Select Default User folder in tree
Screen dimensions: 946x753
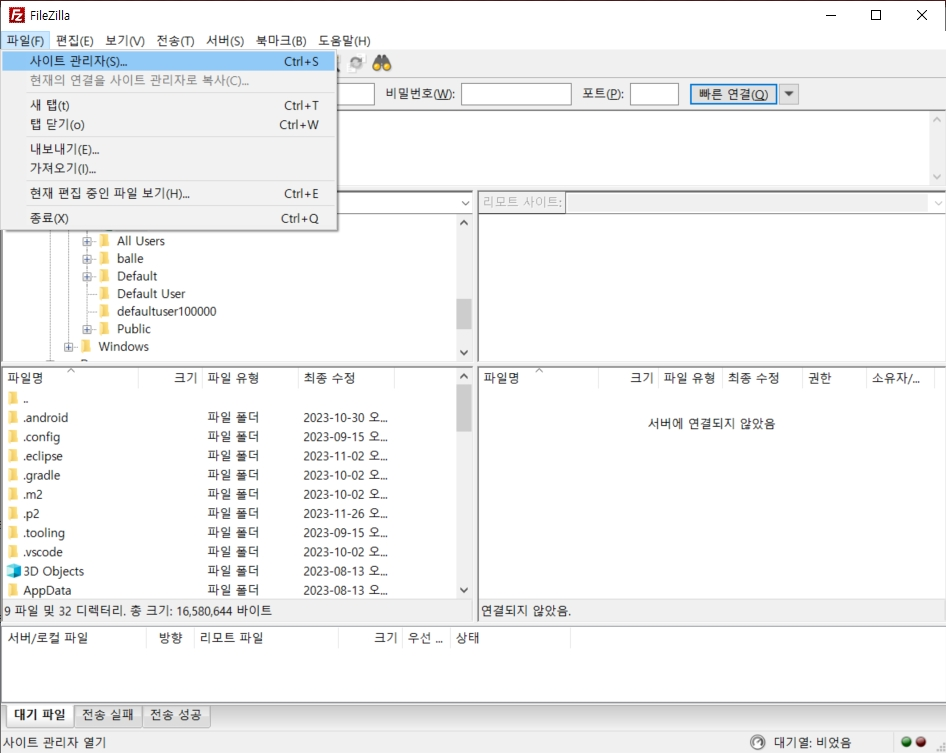tap(151, 294)
